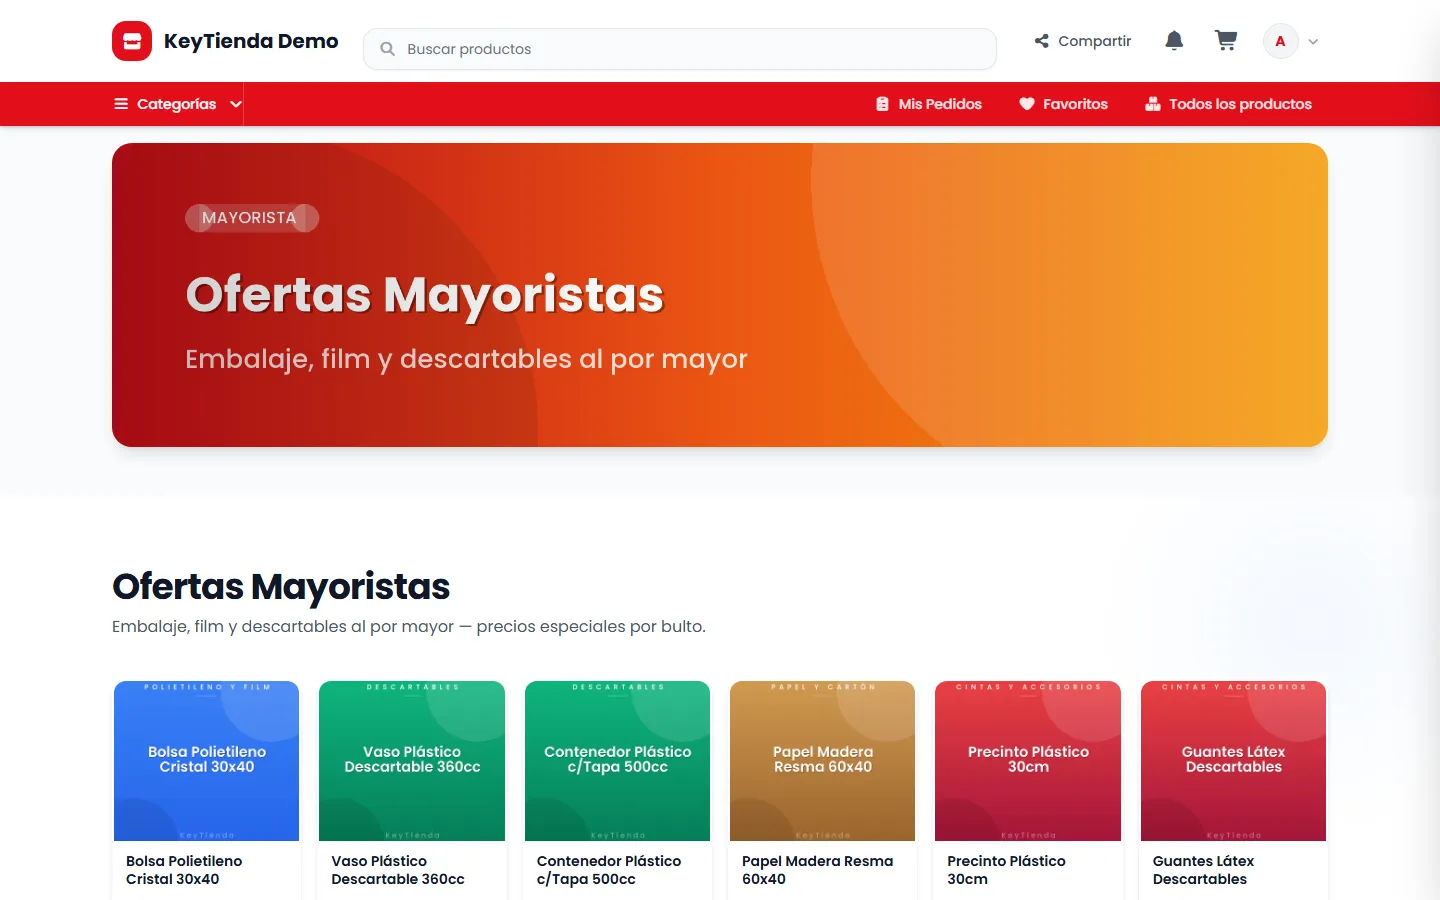1440x900 pixels.
Task: Open Guantes Látex Descartables thumbnail
Action: point(1233,761)
